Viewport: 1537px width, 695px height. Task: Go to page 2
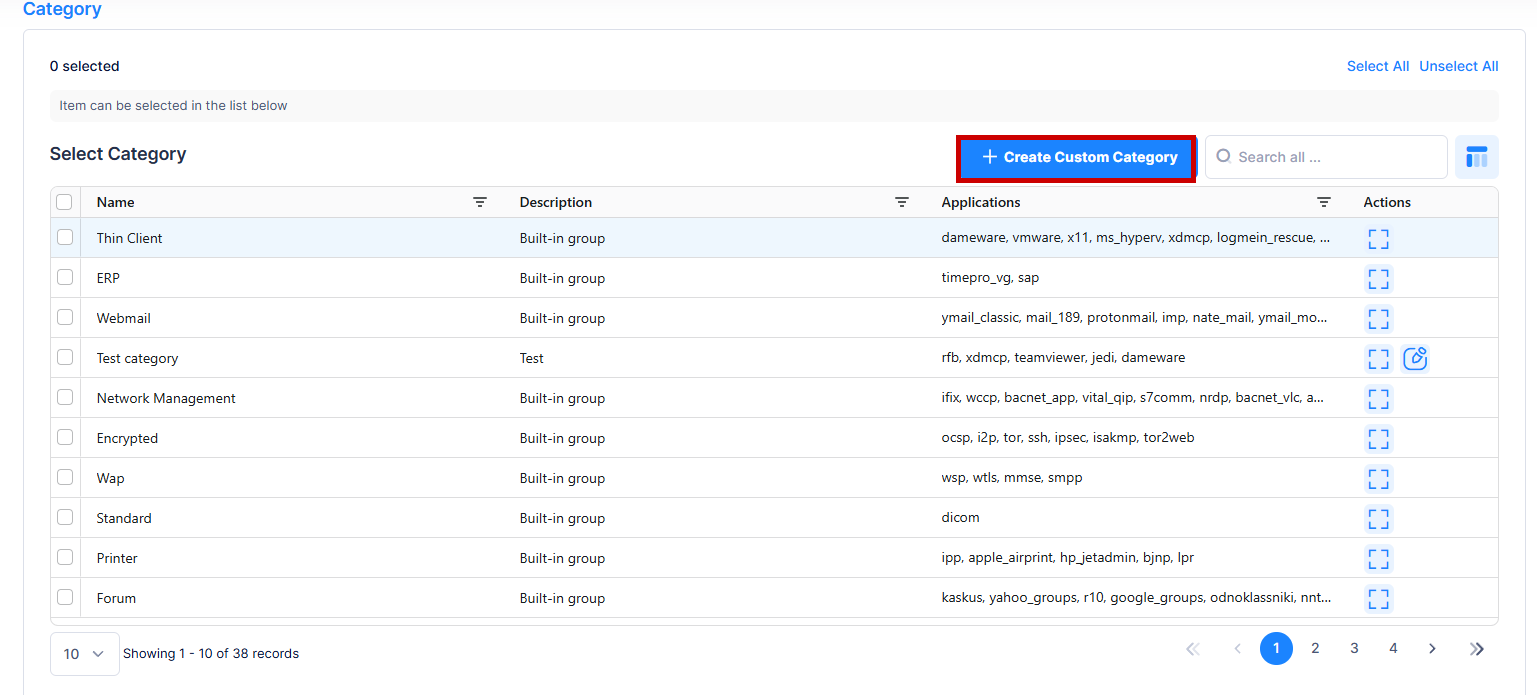pos(1315,649)
